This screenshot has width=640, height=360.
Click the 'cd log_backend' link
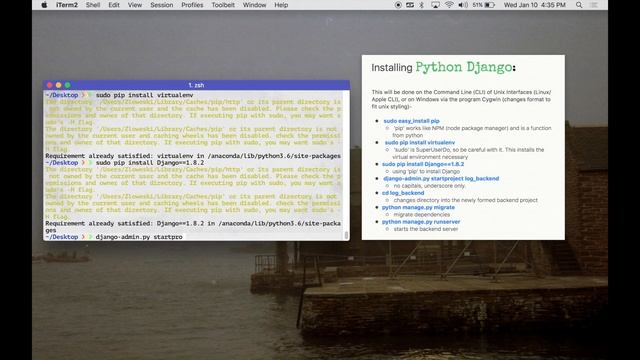[x=403, y=193]
